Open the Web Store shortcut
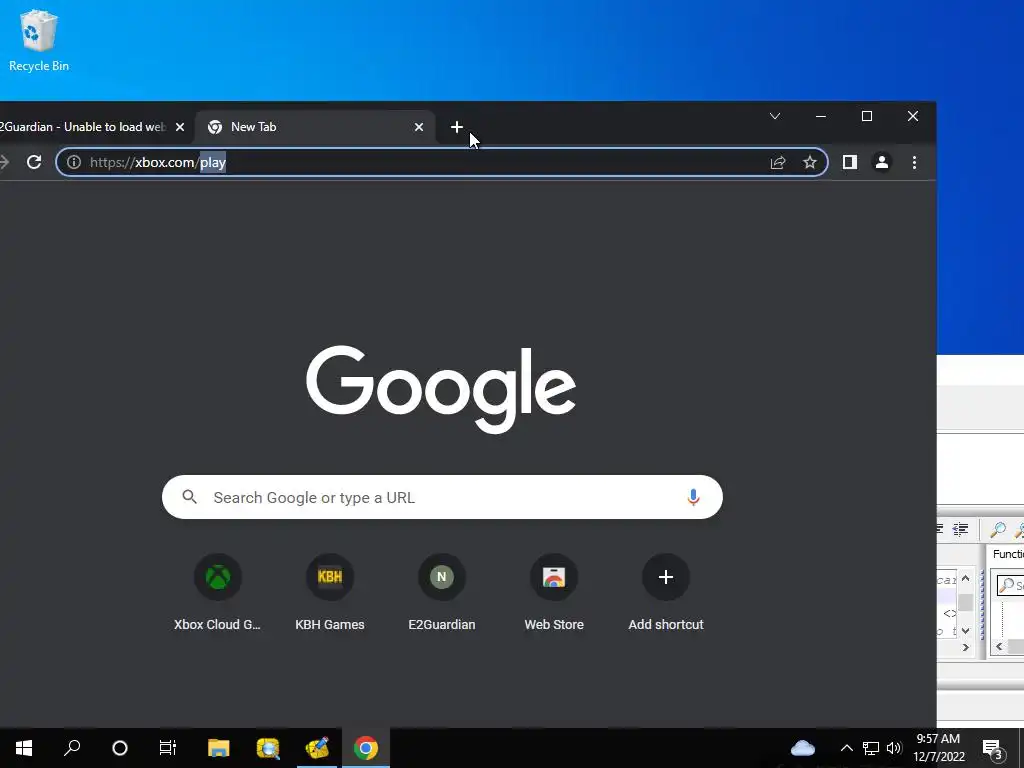The width and height of the screenshot is (1024, 768). coord(554,592)
